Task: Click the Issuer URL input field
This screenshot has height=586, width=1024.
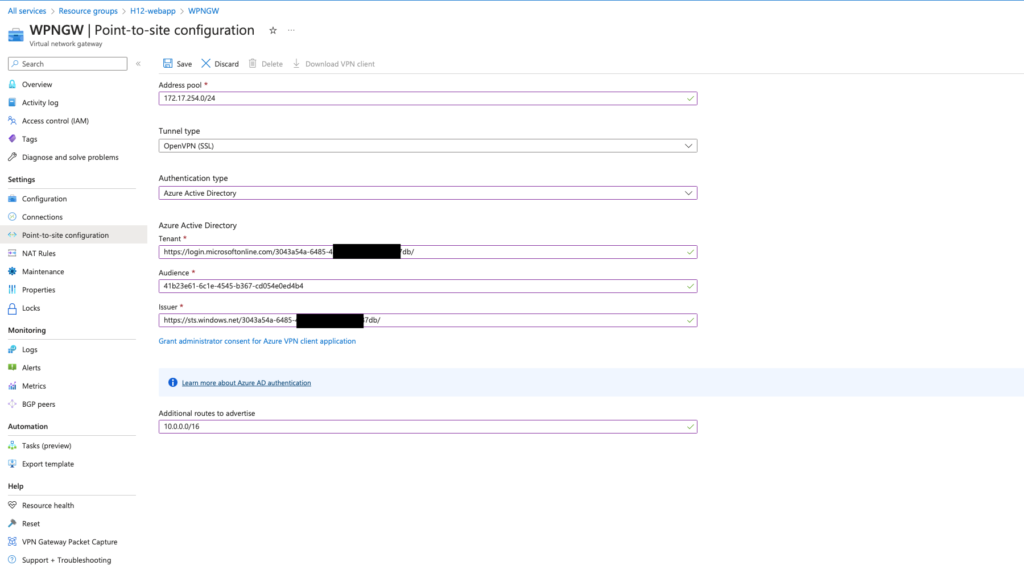Action: 428,320
